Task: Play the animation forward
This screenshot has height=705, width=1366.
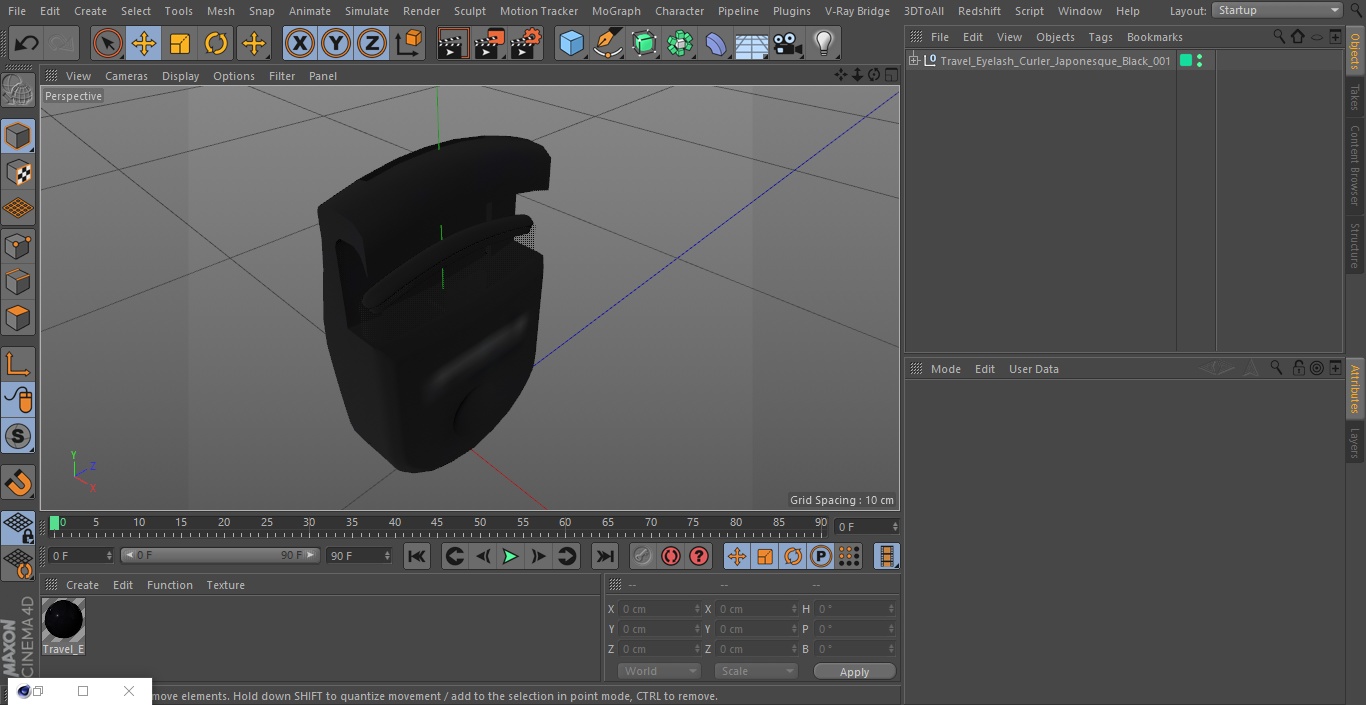Action: pyautogui.click(x=510, y=556)
